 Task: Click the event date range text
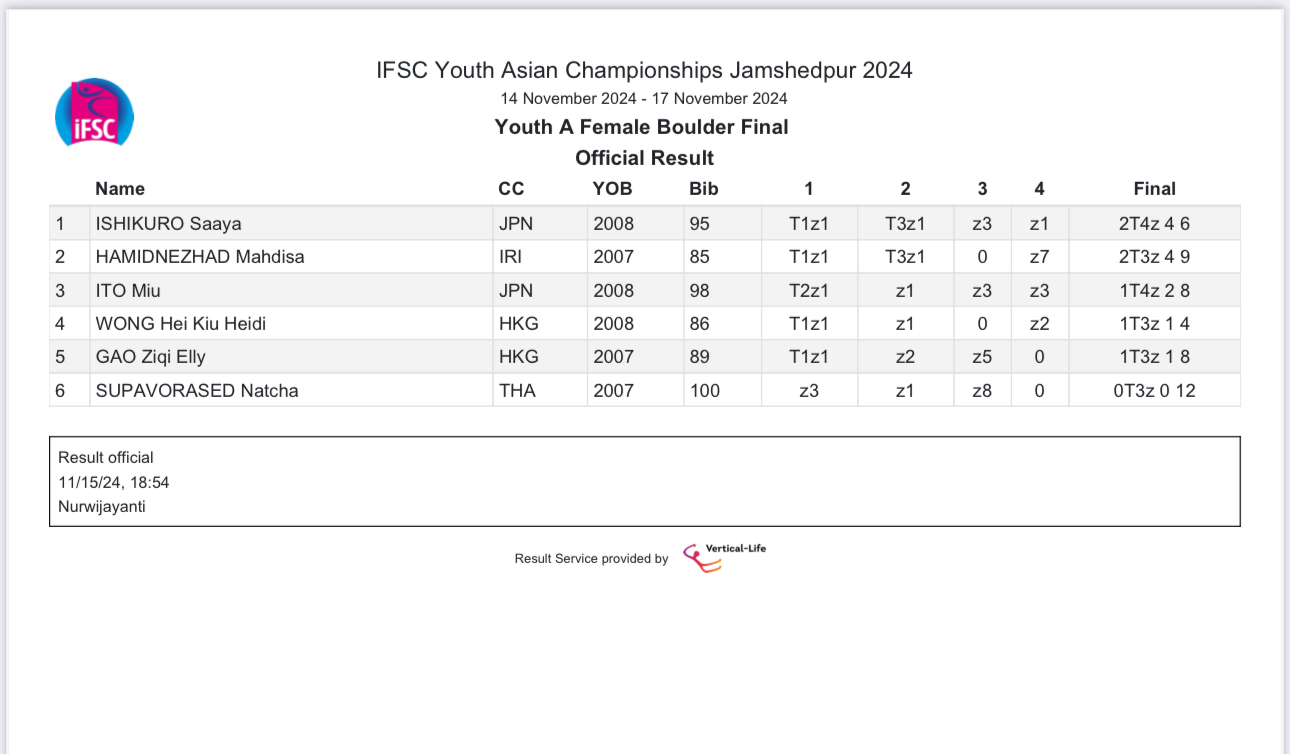coord(644,99)
